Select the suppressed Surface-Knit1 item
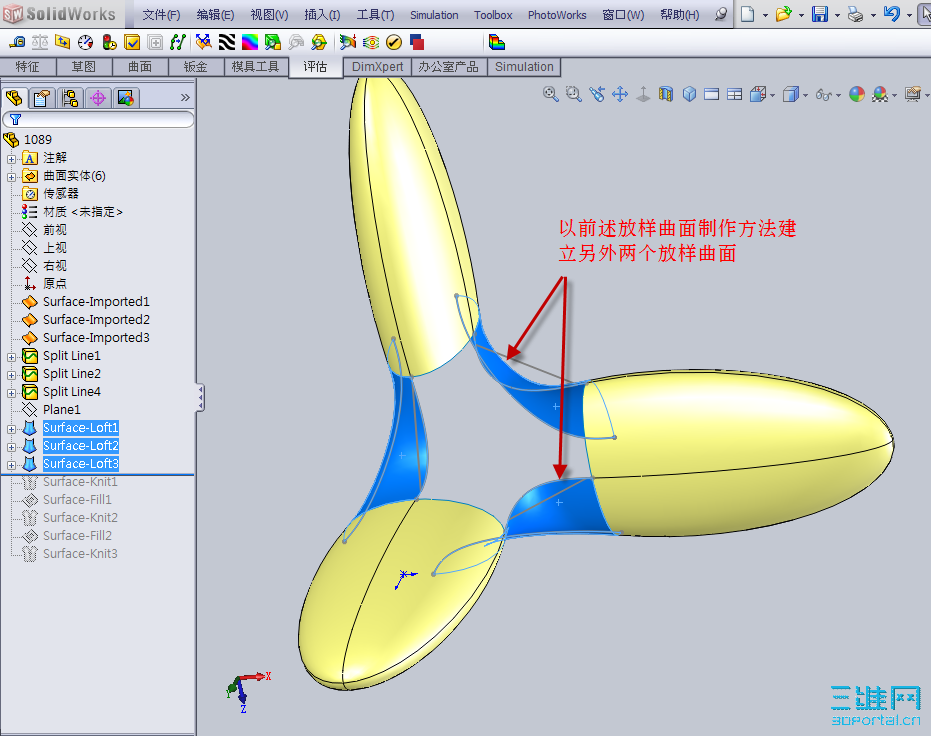 [x=80, y=481]
